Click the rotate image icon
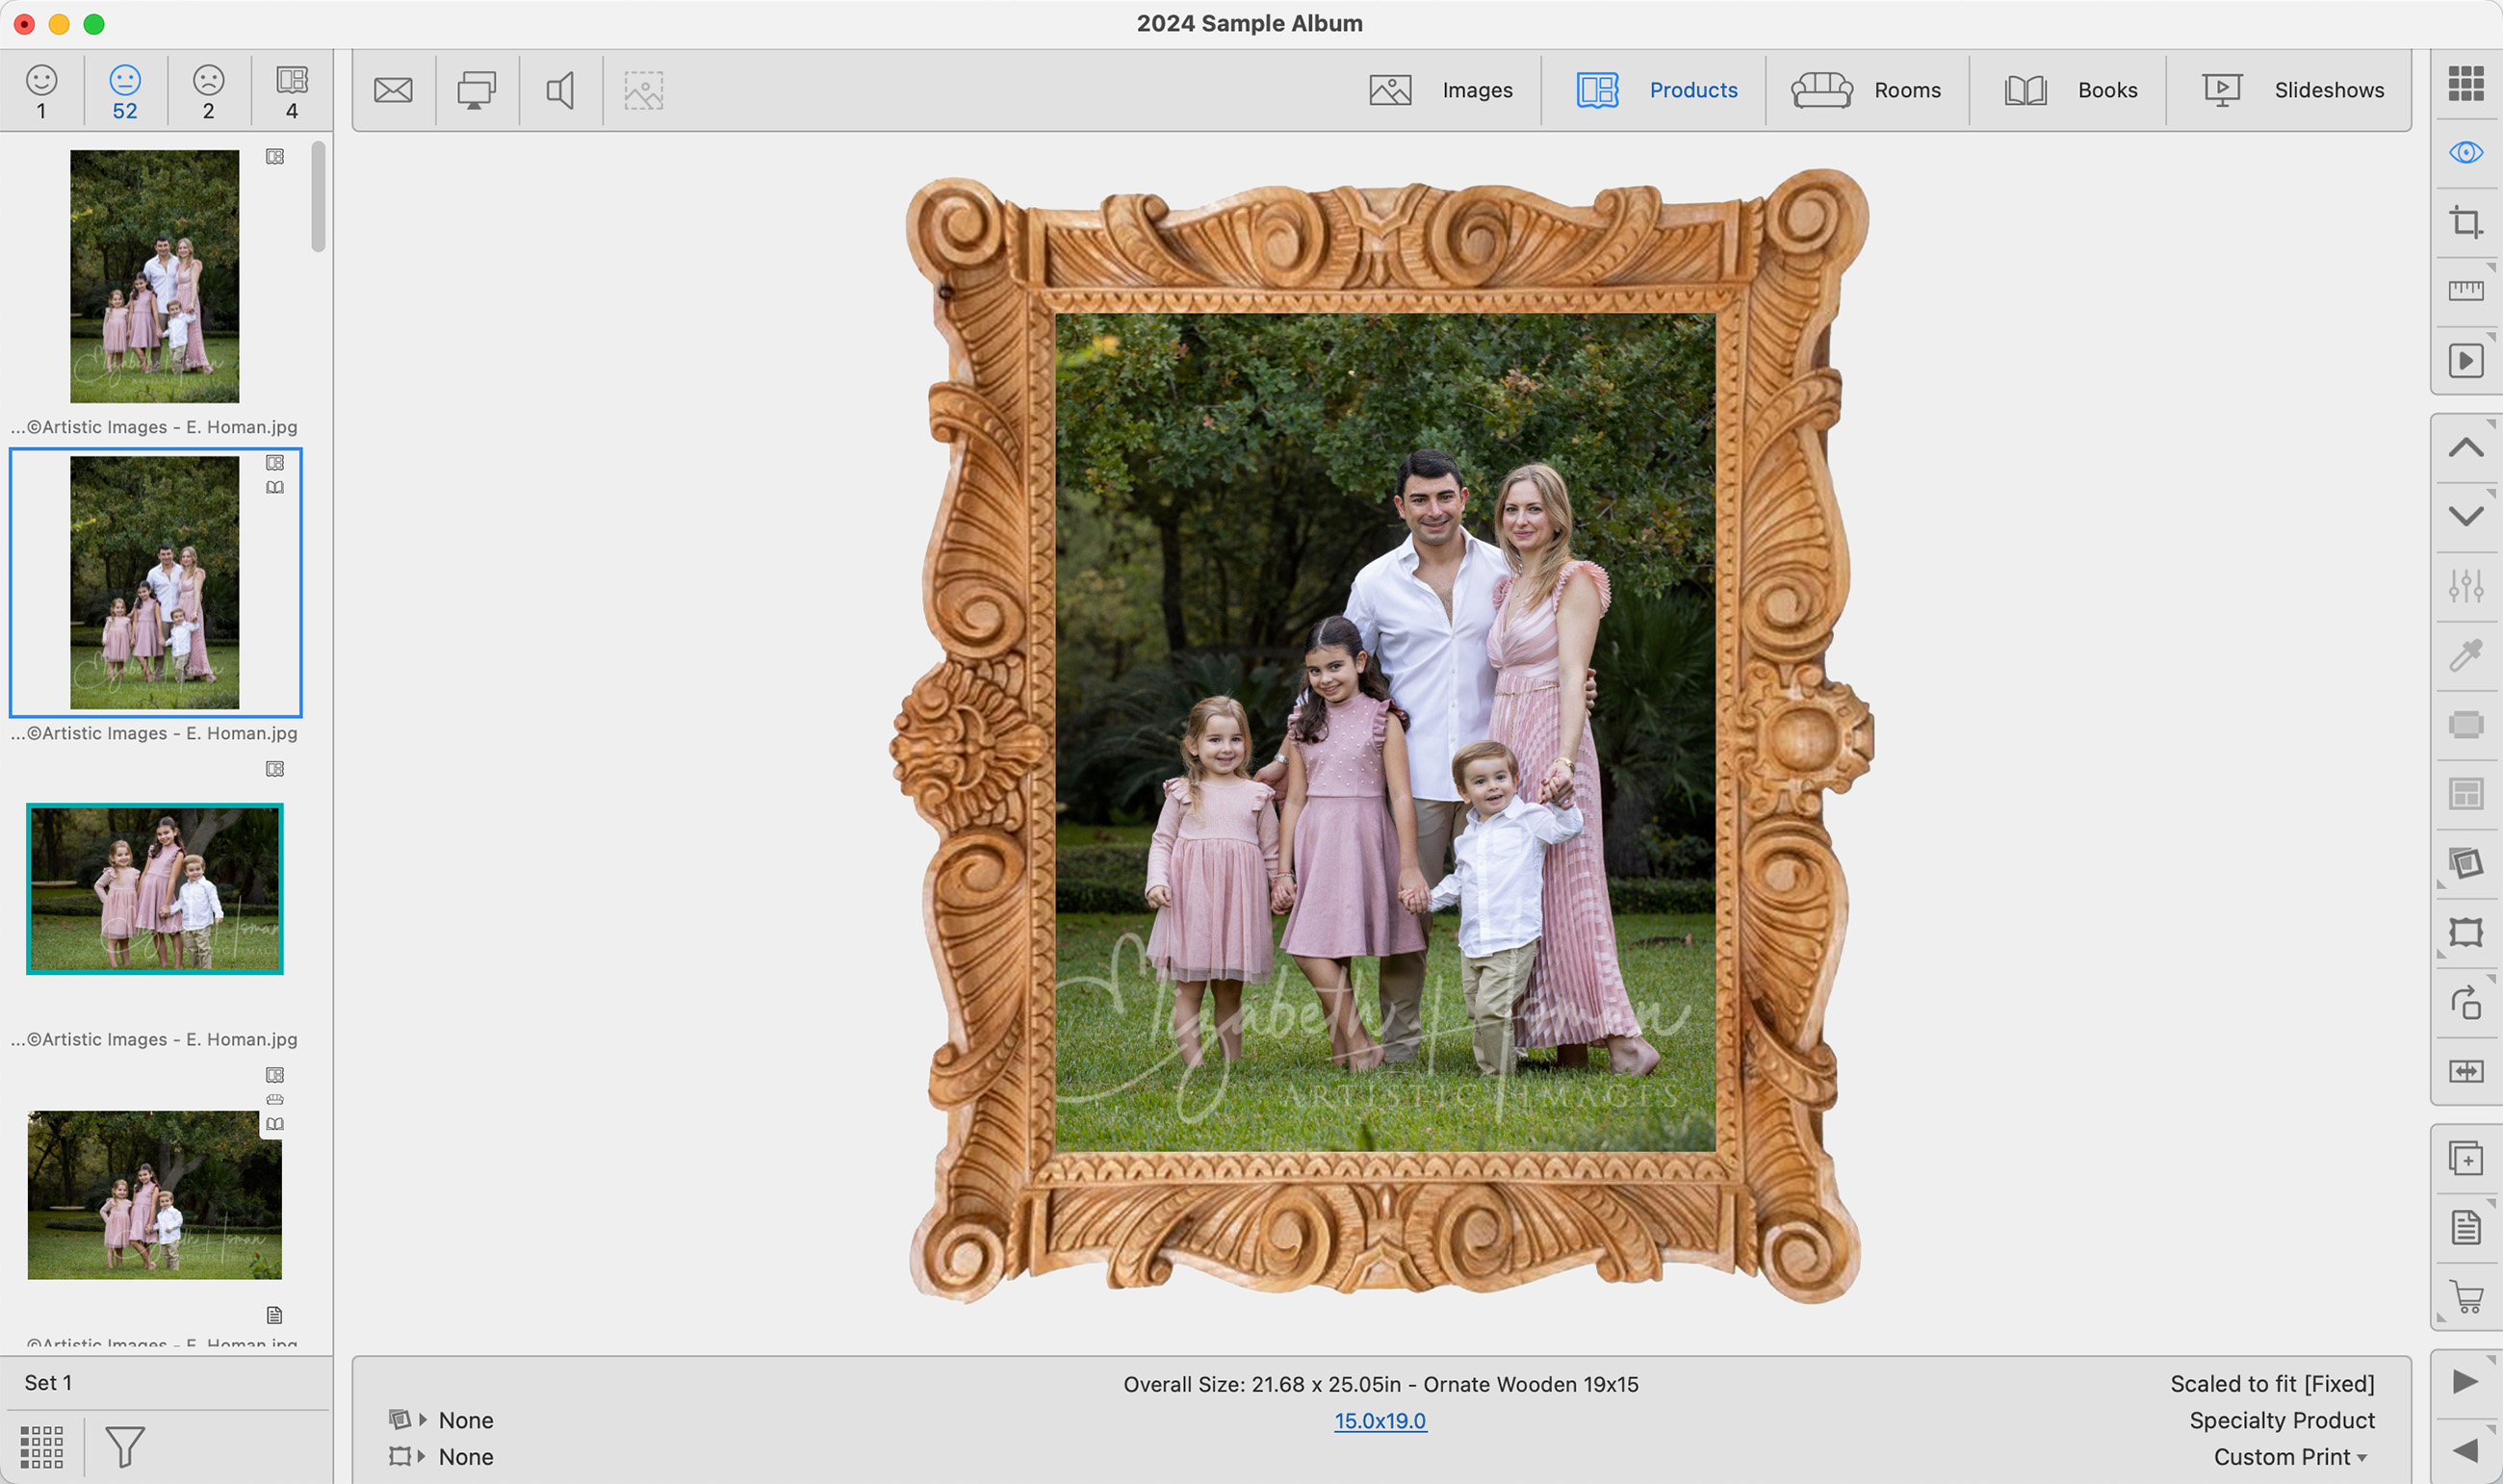 pyautogui.click(x=2465, y=1002)
